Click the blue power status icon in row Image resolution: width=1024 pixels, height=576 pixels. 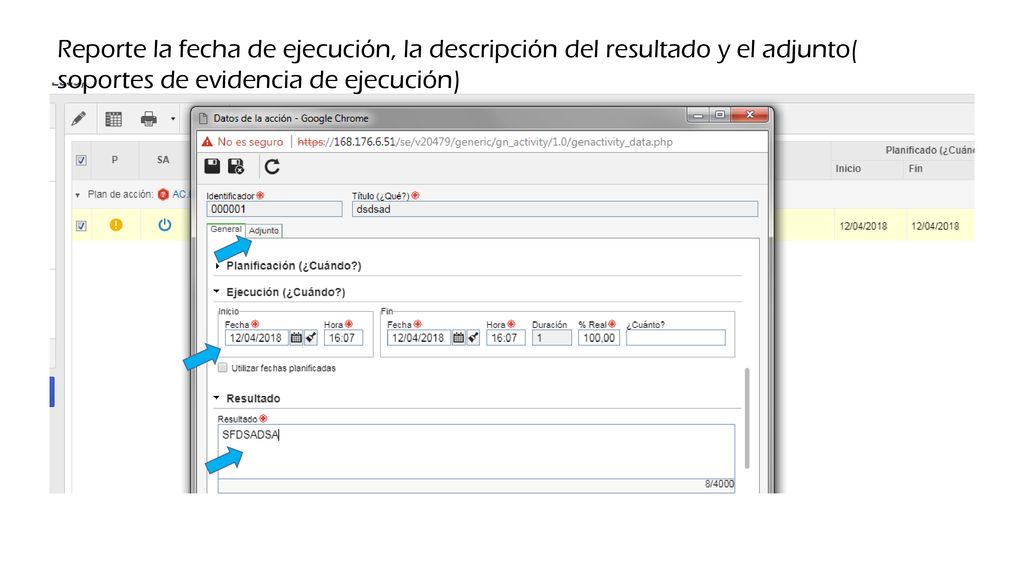pos(165,225)
